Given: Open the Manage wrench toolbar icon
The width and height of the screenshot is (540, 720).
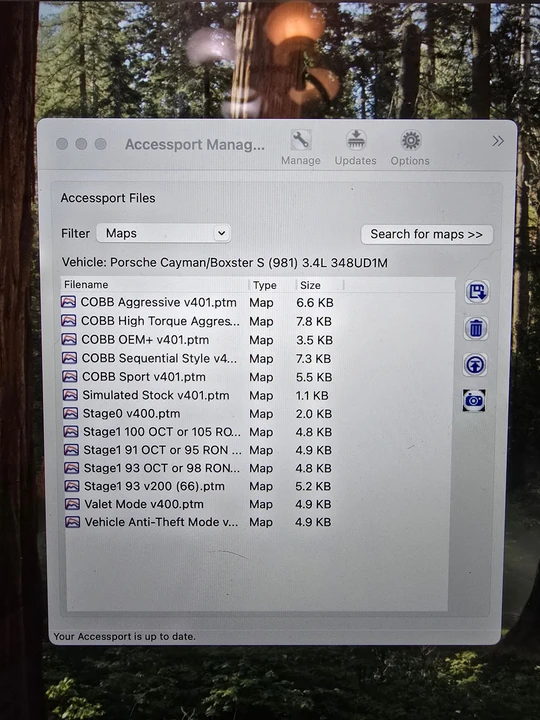Looking at the screenshot, I should [x=301, y=140].
